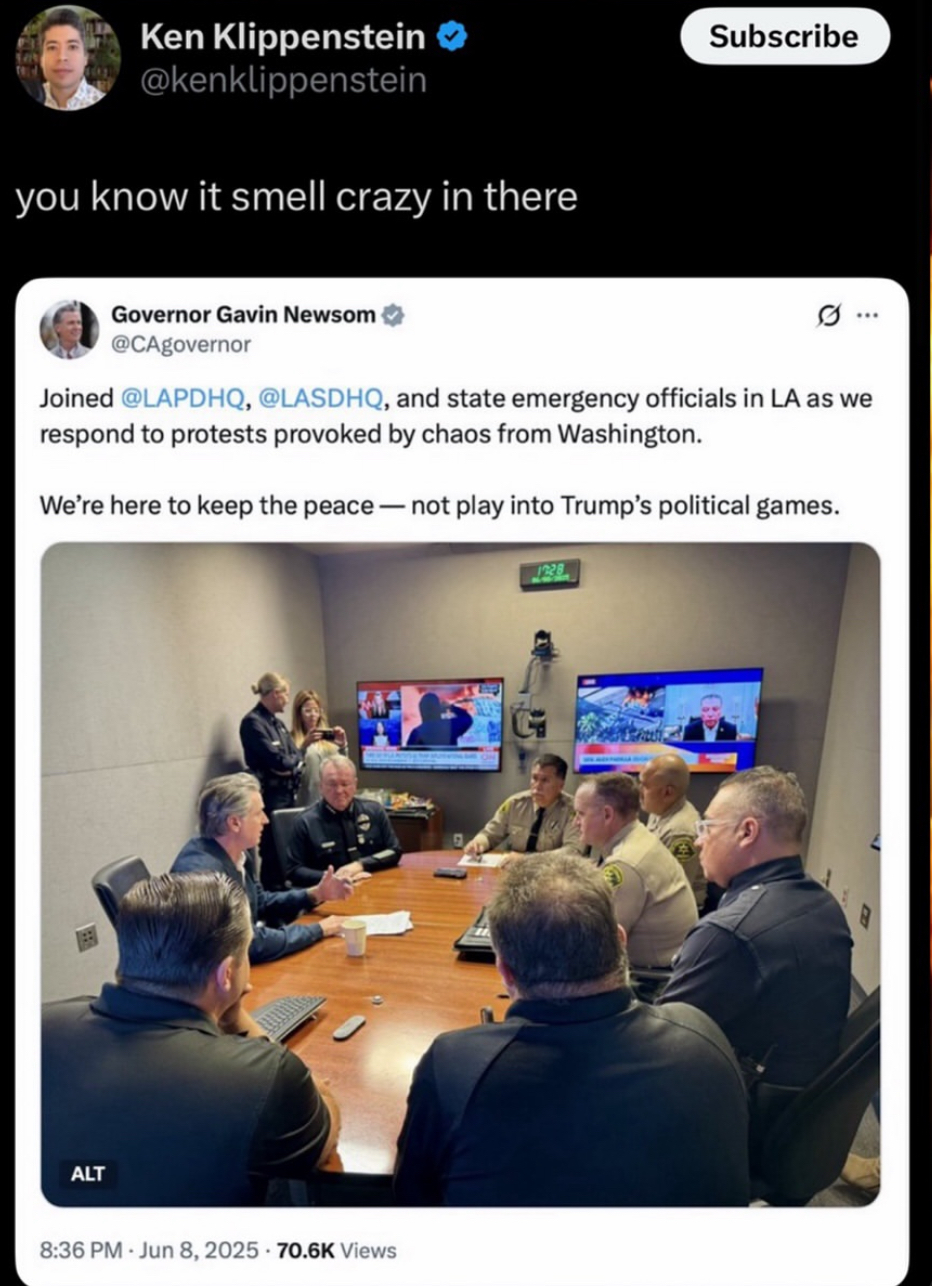This screenshot has width=932, height=1286.
Task: Click the Subscribe button
Action: tap(784, 37)
